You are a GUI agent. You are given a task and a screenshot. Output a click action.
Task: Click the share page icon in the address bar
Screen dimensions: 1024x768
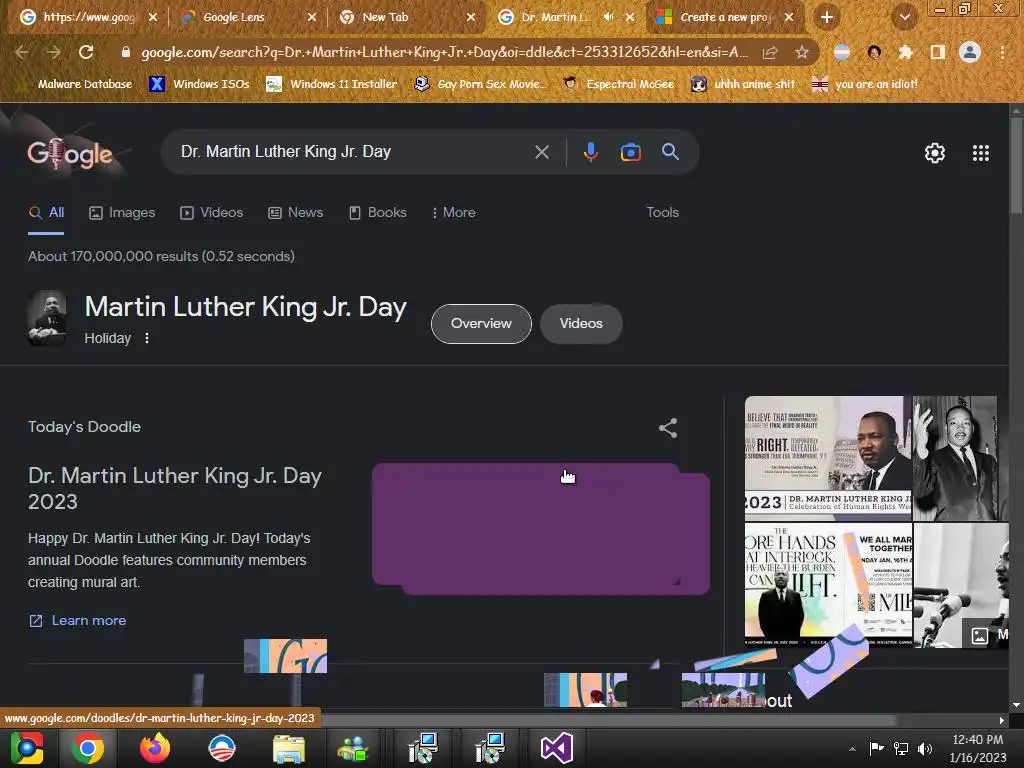tap(770, 52)
